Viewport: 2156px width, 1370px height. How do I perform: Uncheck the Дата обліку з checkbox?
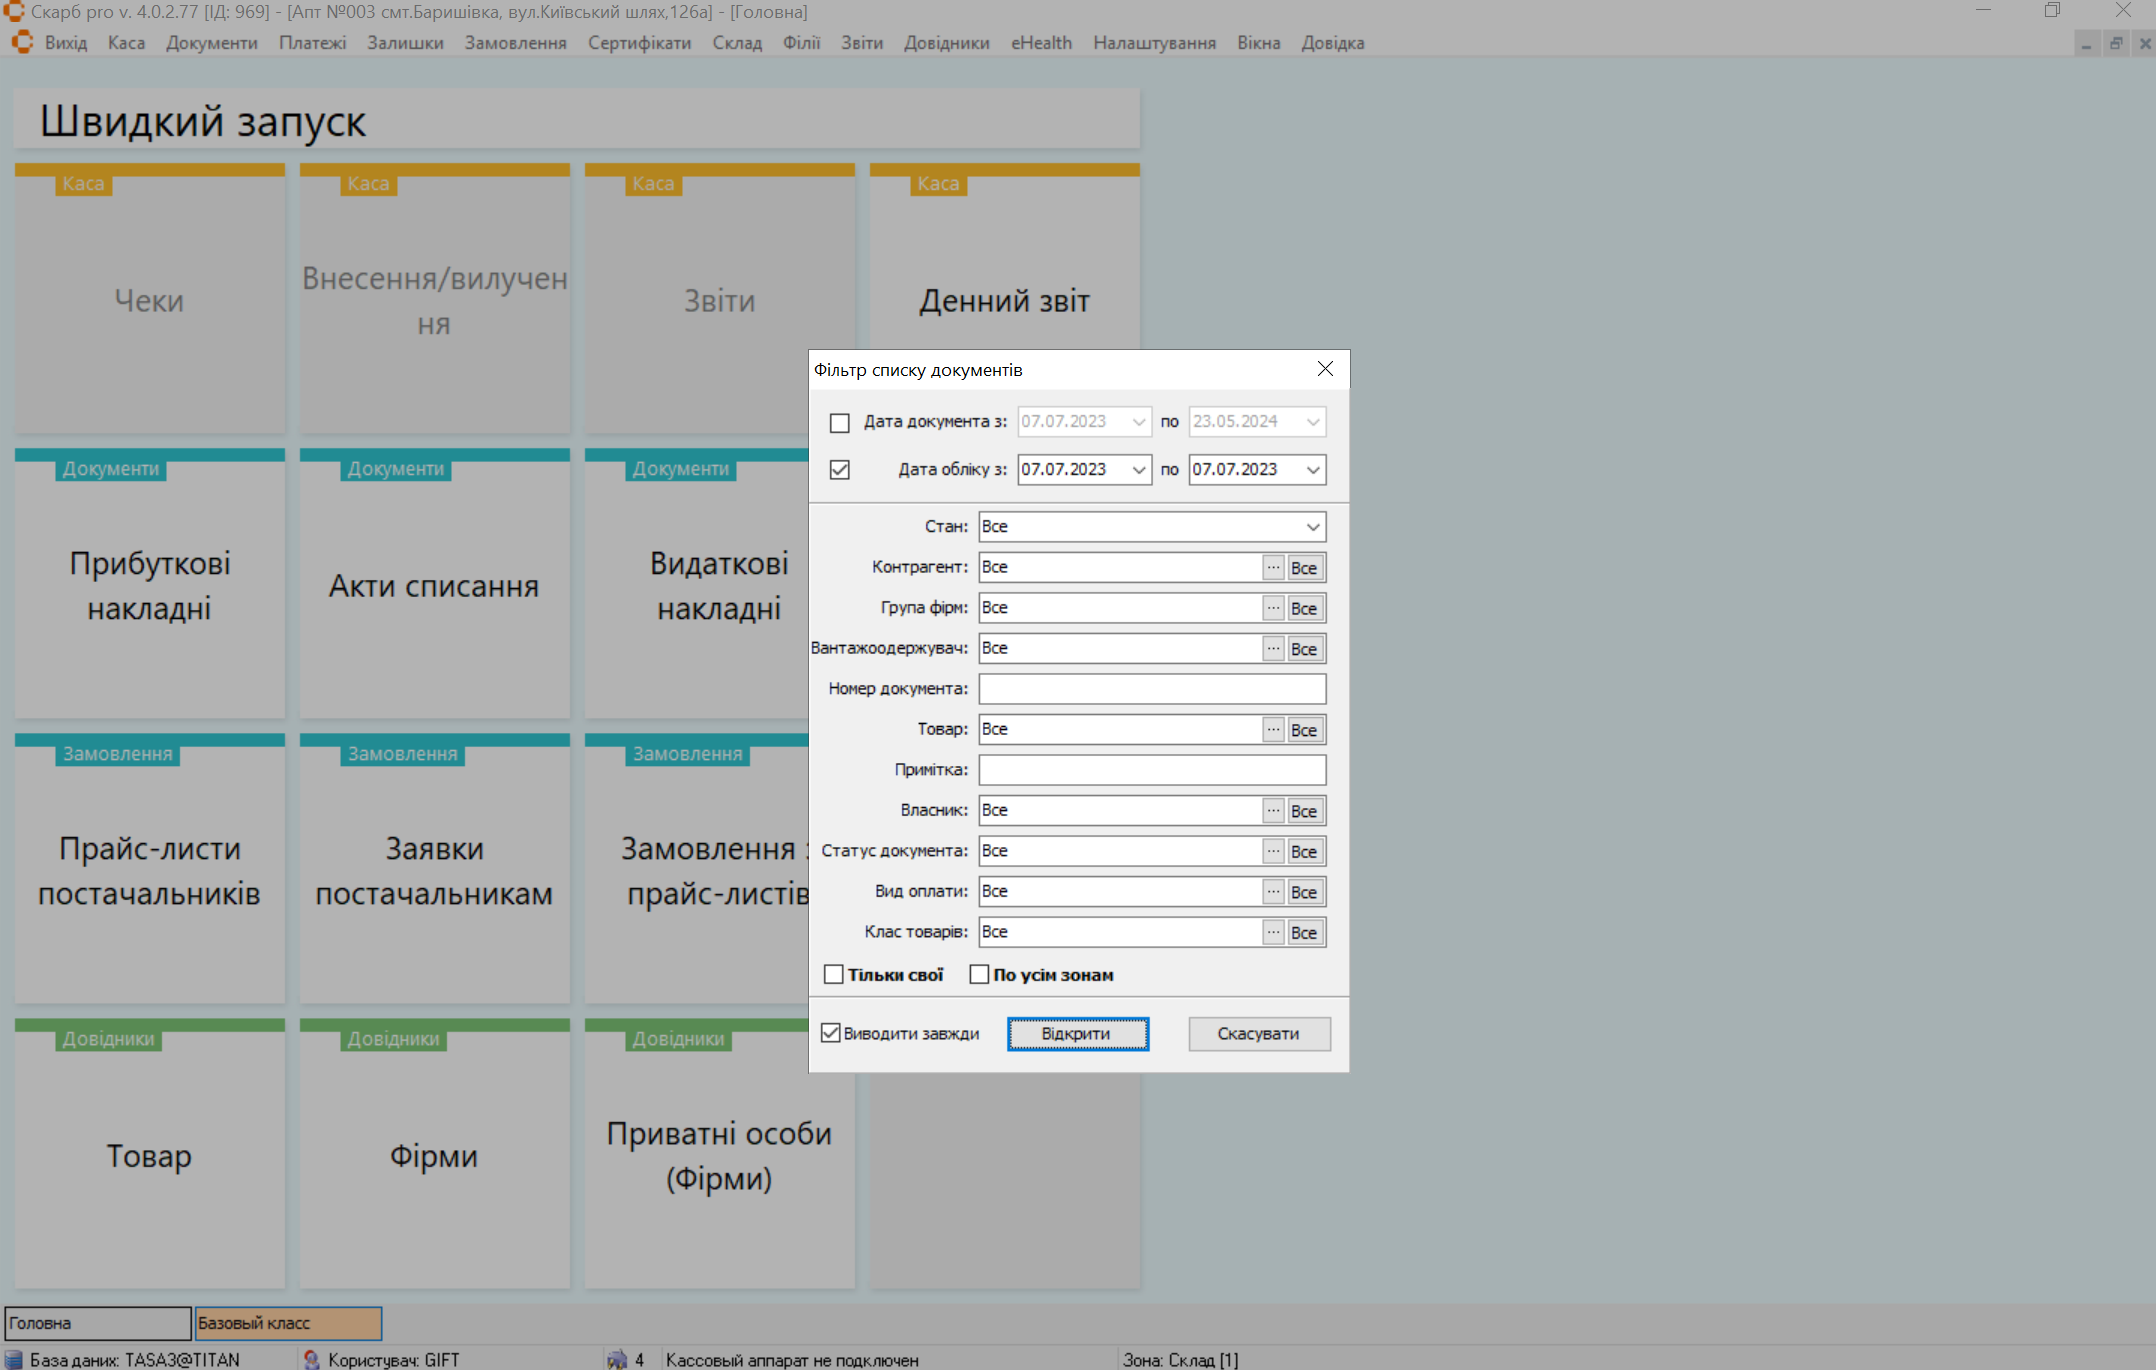click(840, 470)
